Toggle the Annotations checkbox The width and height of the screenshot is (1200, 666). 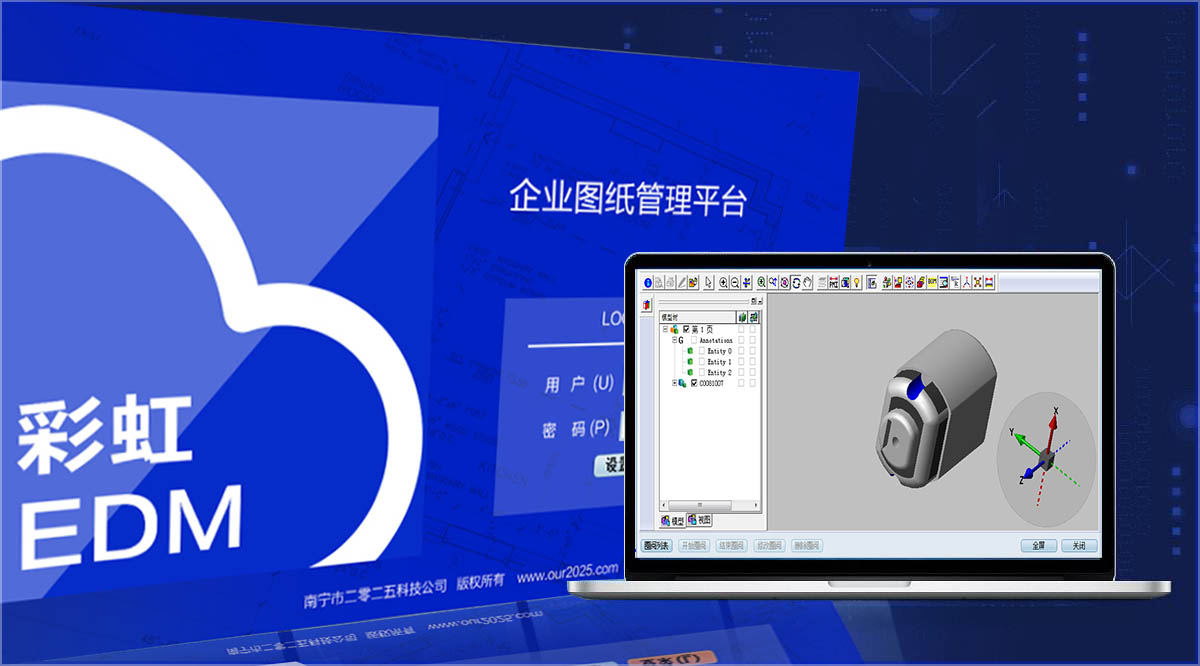coord(694,340)
